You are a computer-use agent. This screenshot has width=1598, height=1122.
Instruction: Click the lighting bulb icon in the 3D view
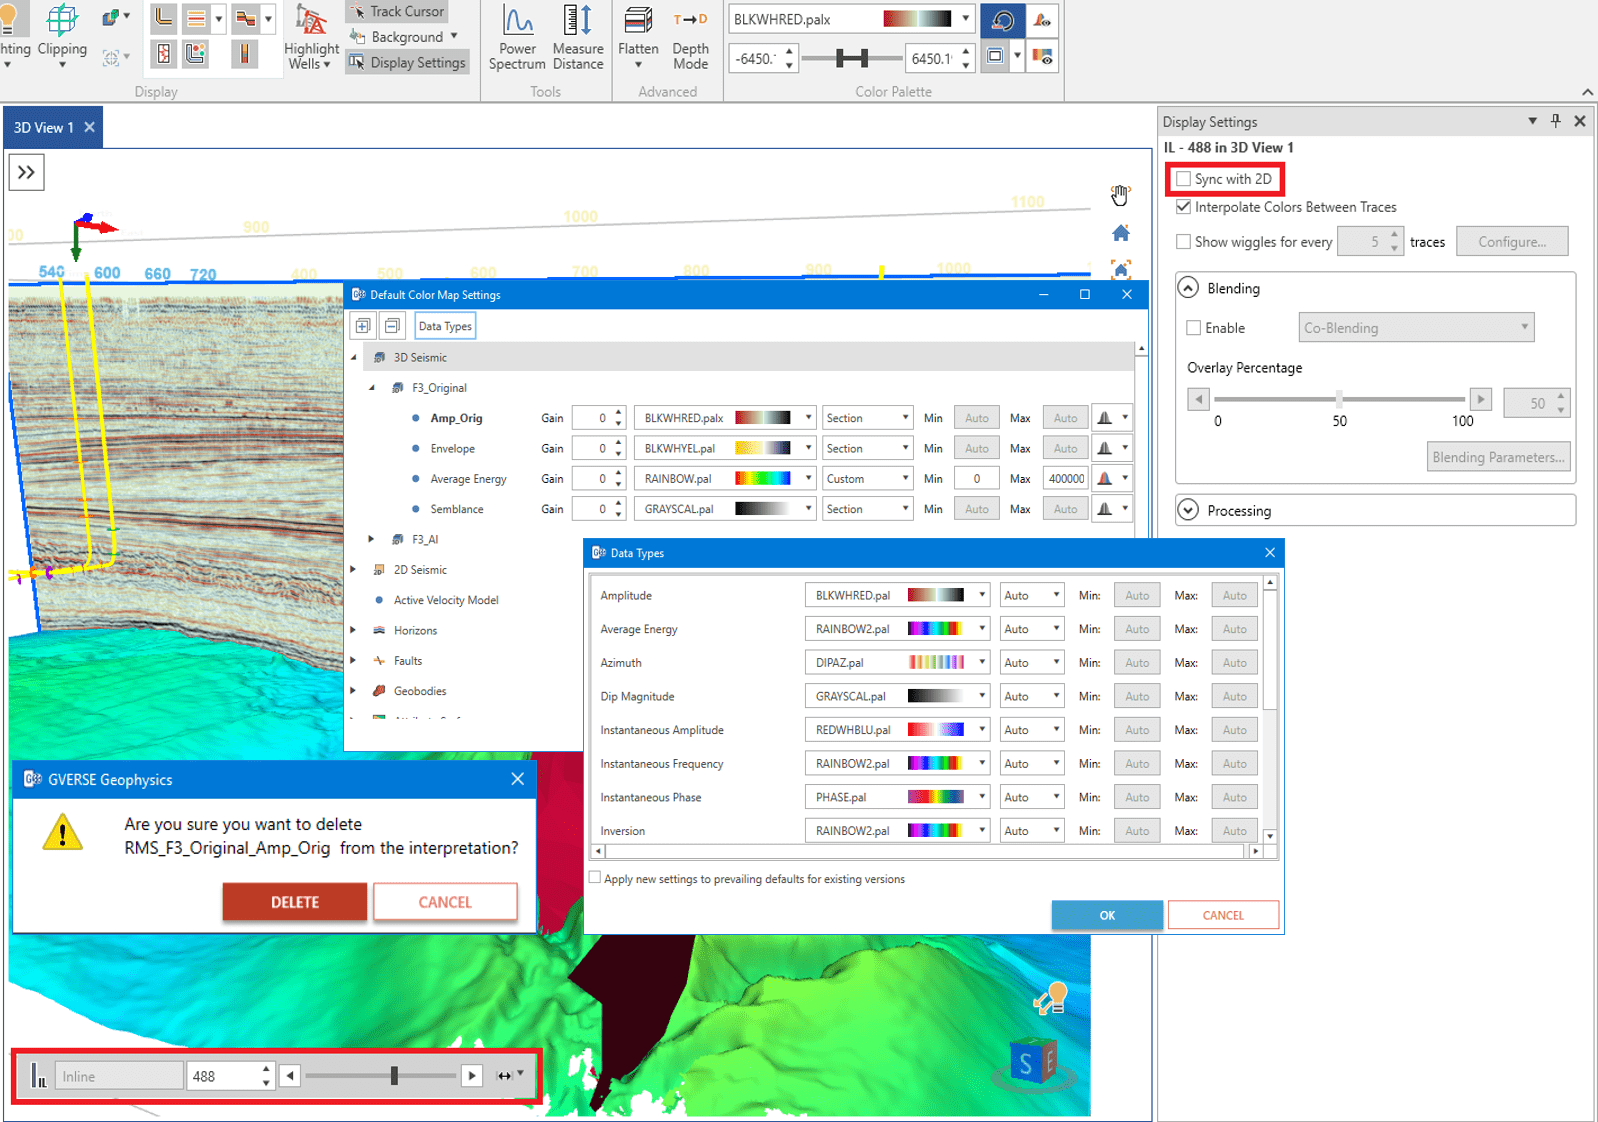(x=1051, y=998)
